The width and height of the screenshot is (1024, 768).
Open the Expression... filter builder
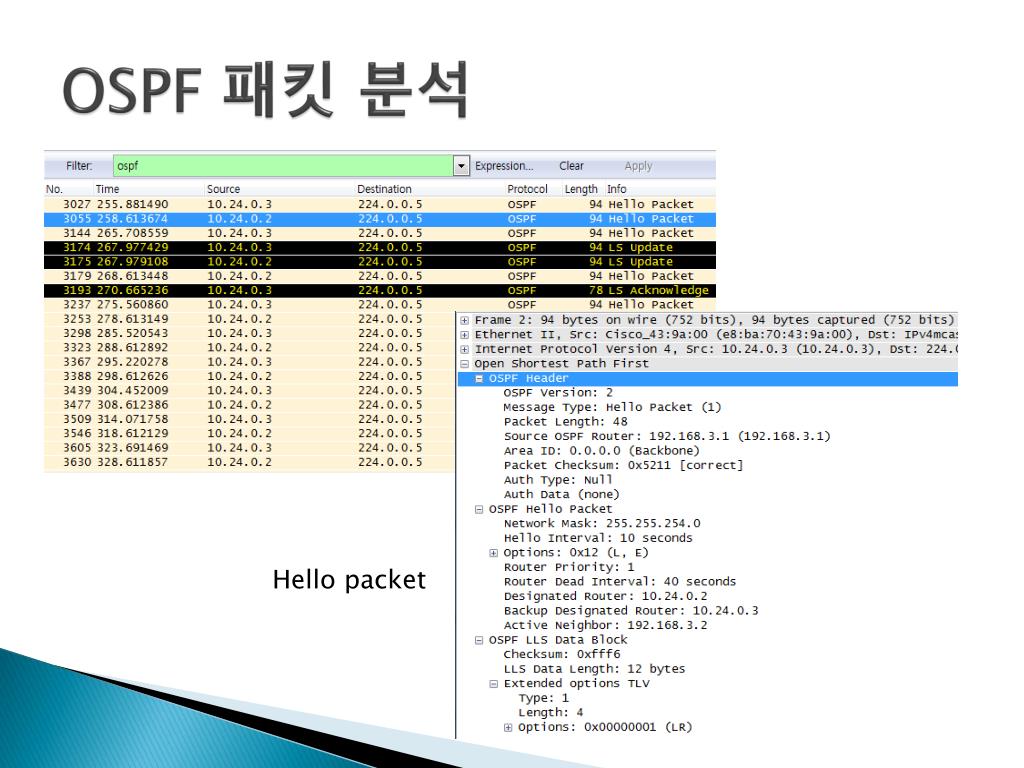(x=504, y=166)
